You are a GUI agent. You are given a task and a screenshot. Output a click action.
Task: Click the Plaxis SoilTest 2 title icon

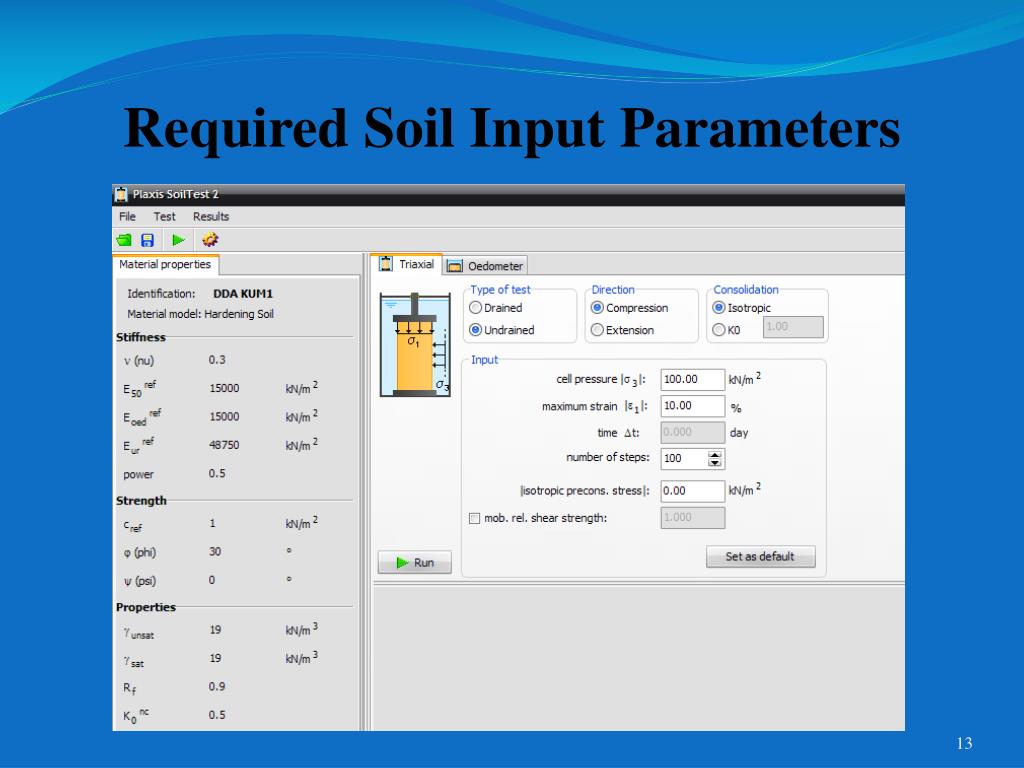pos(121,194)
